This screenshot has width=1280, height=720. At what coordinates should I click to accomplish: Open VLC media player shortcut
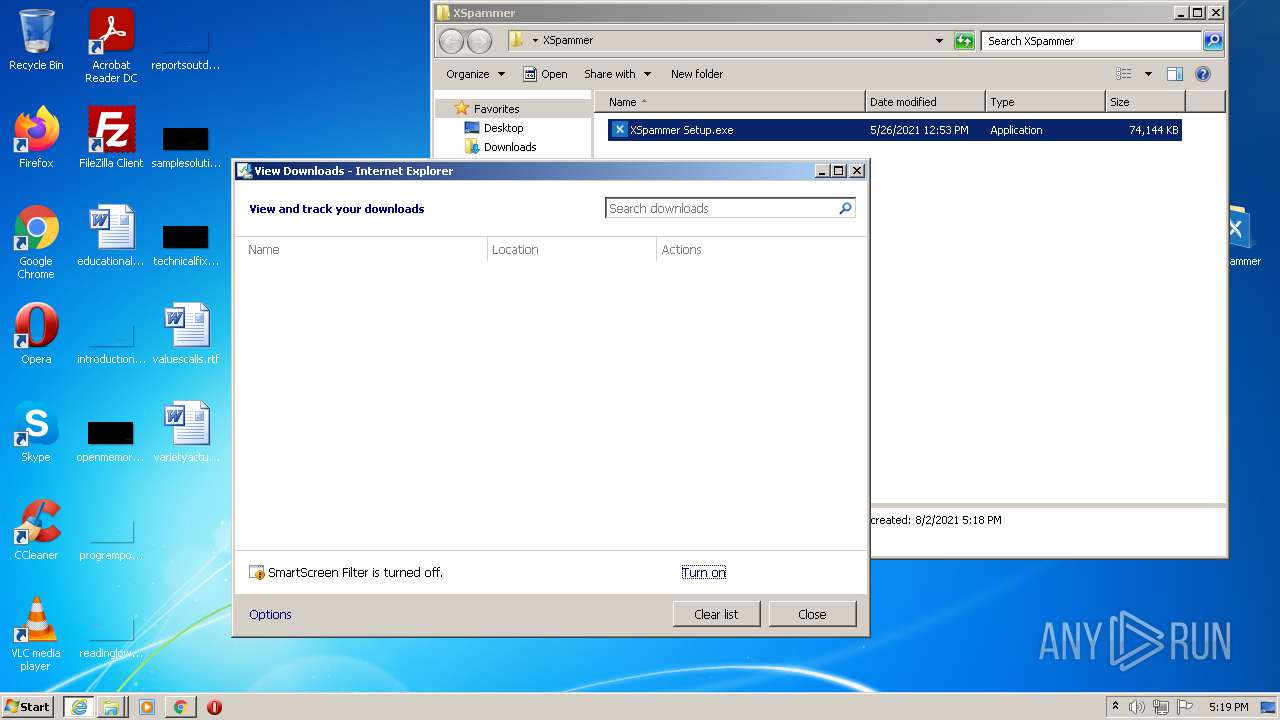pos(36,634)
